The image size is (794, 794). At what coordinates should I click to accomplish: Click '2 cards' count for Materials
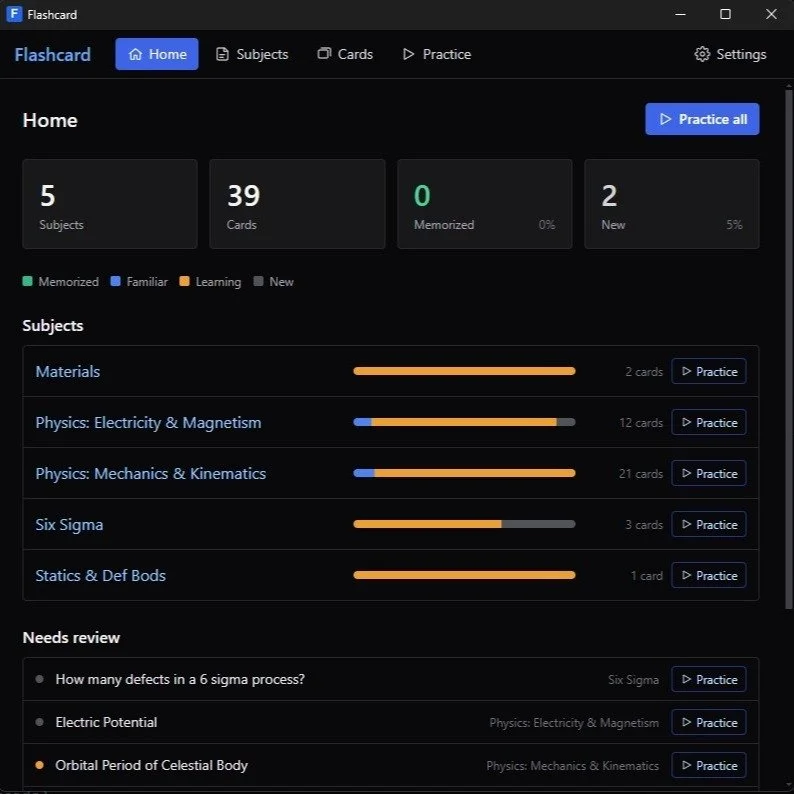[644, 372]
